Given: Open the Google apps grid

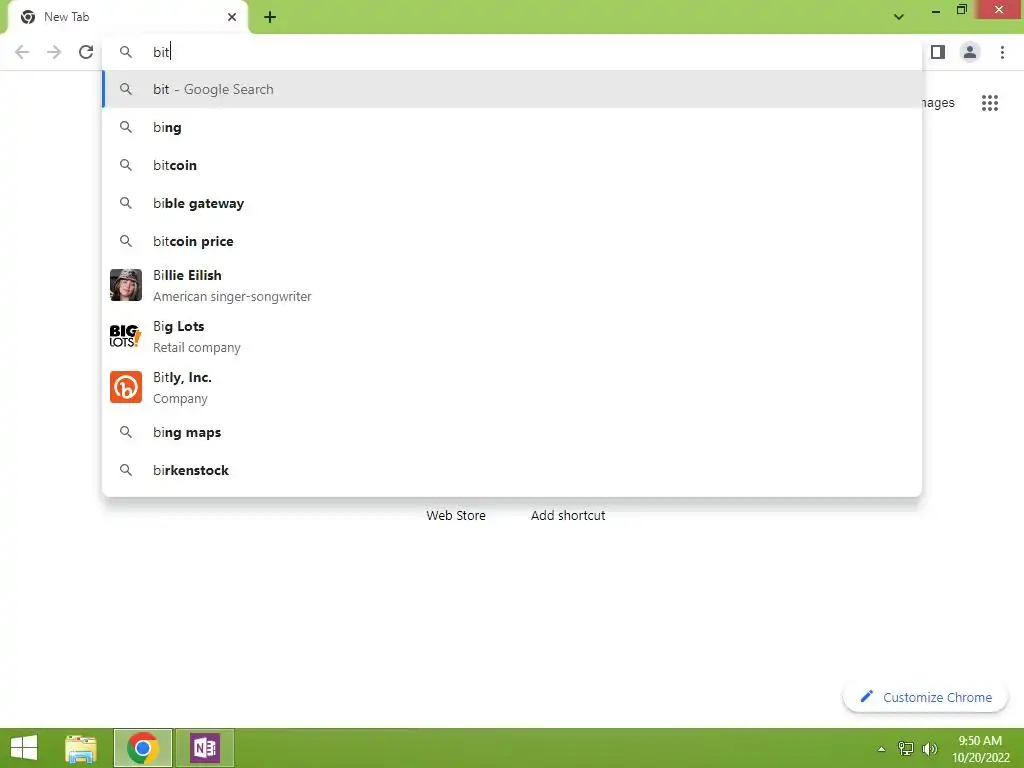Looking at the screenshot, I should click(990, 103).
